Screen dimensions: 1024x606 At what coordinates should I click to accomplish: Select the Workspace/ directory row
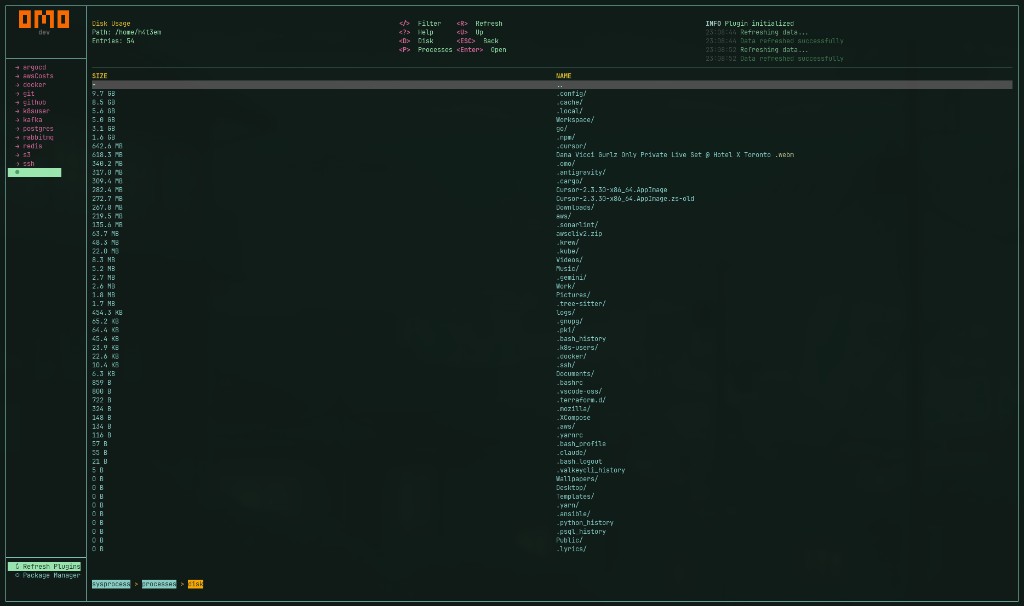[x=552, y=120]
